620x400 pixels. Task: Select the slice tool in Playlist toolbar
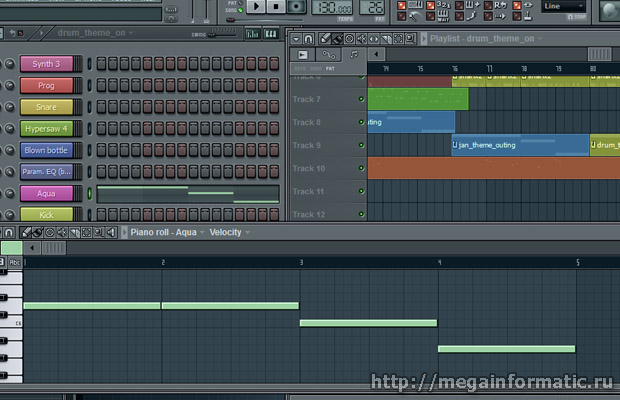[386, 38]
